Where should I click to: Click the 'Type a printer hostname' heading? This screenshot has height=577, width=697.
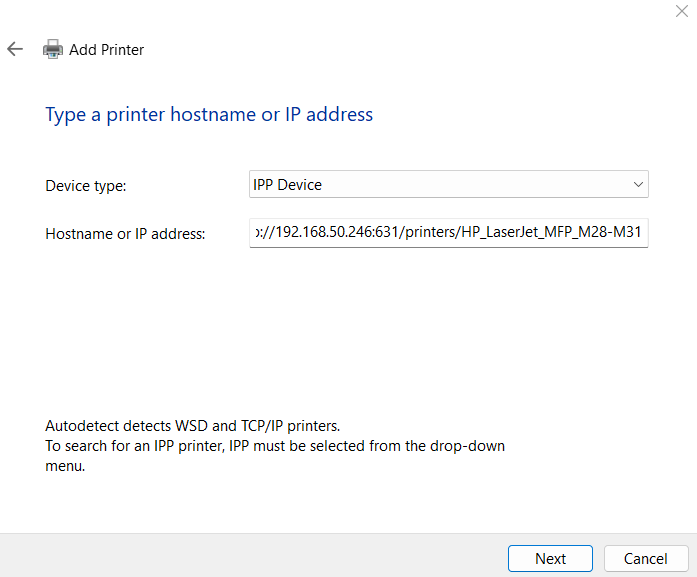[209, 114]
